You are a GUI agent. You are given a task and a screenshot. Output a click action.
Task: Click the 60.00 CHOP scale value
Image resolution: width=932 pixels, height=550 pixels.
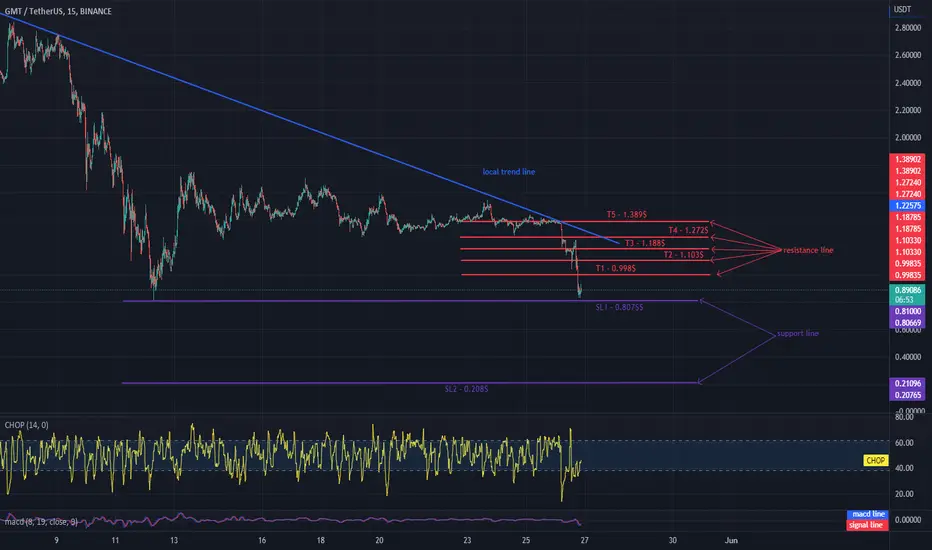click(904, 443)
